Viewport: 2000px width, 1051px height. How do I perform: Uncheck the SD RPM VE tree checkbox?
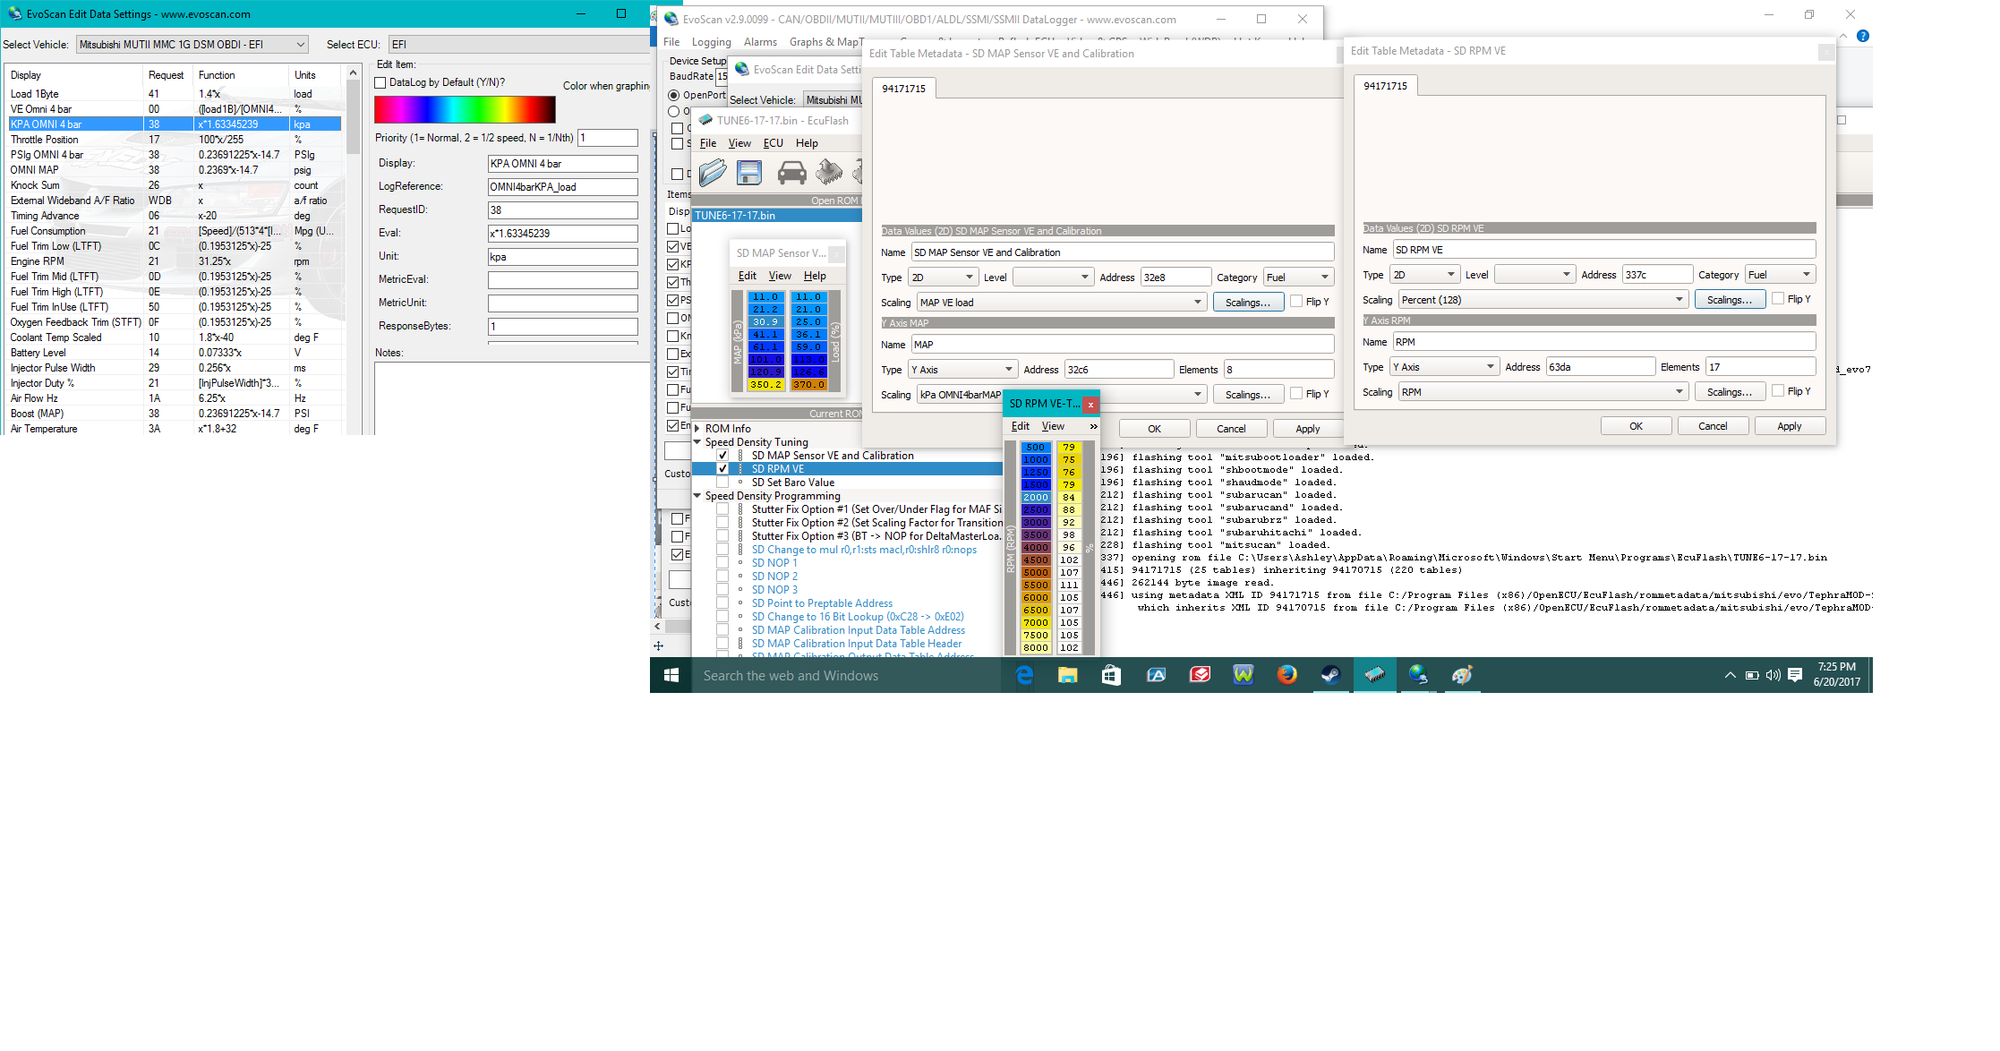pyautogui.click(x=722, y=469)
